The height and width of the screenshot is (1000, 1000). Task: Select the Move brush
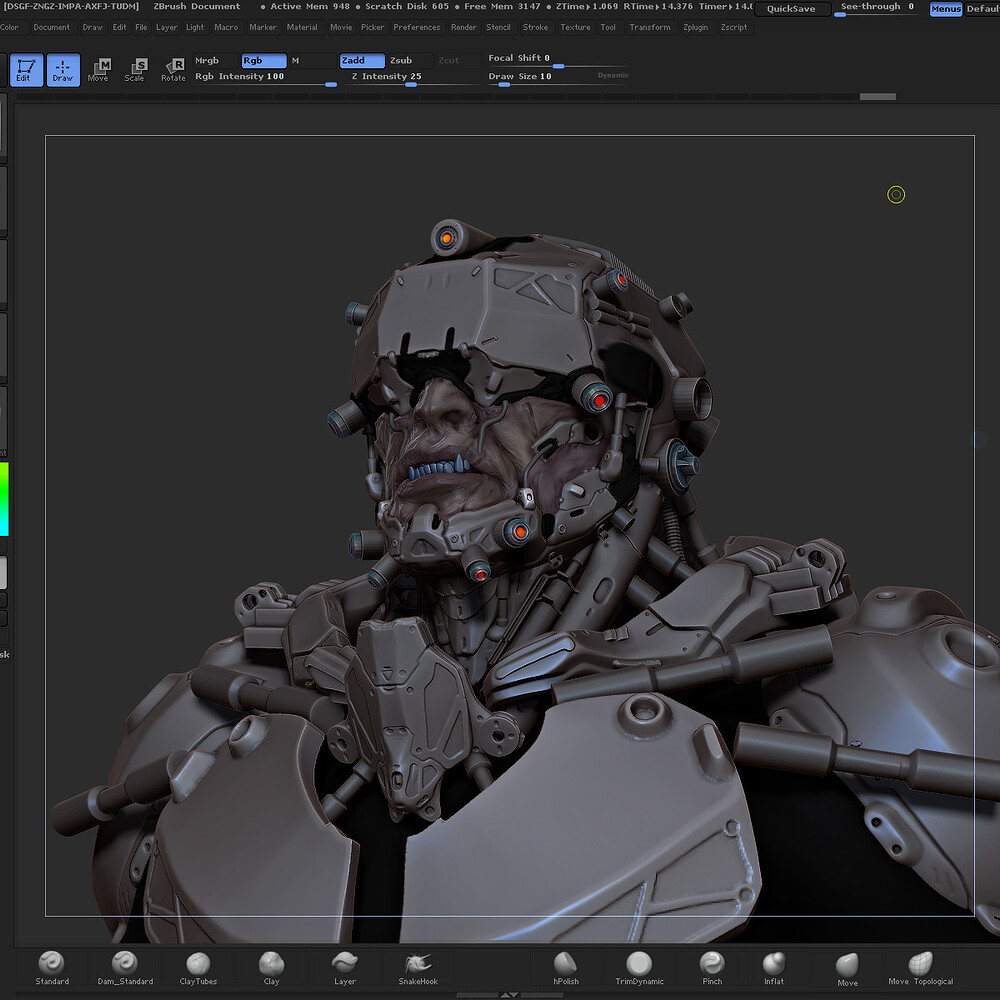tap(847, 969)
